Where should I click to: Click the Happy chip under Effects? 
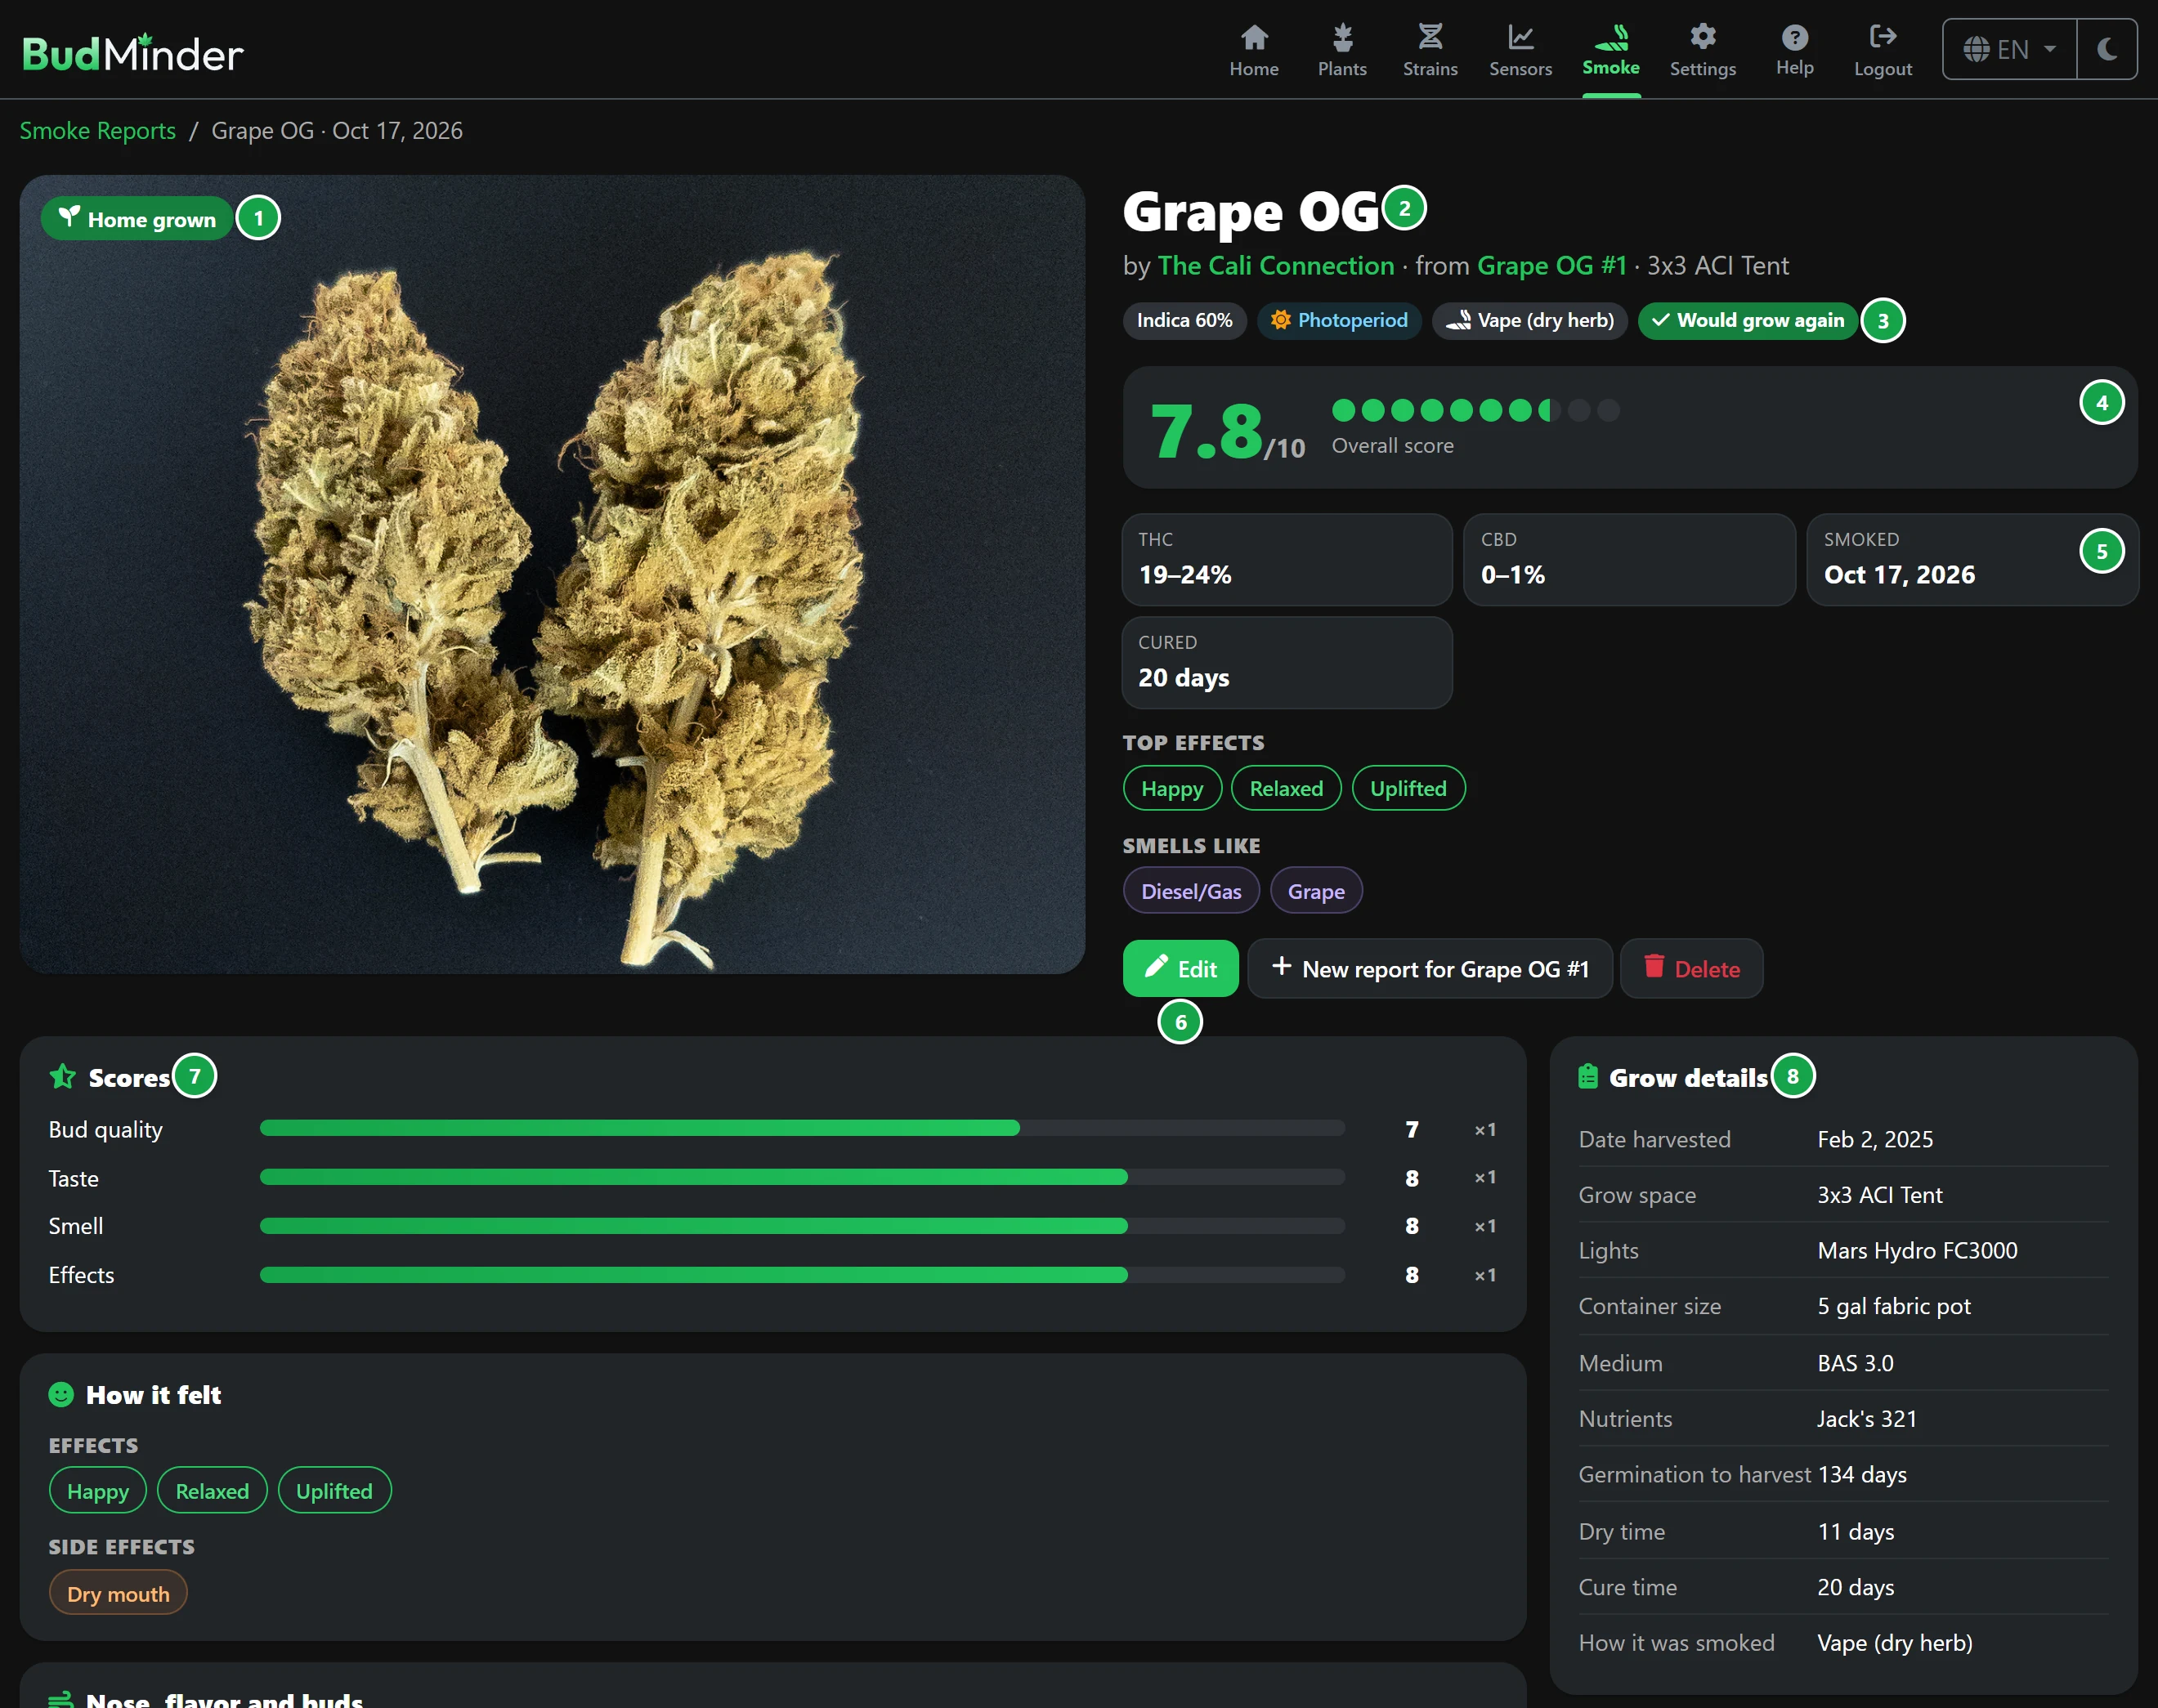click(x=98, y=1491)
